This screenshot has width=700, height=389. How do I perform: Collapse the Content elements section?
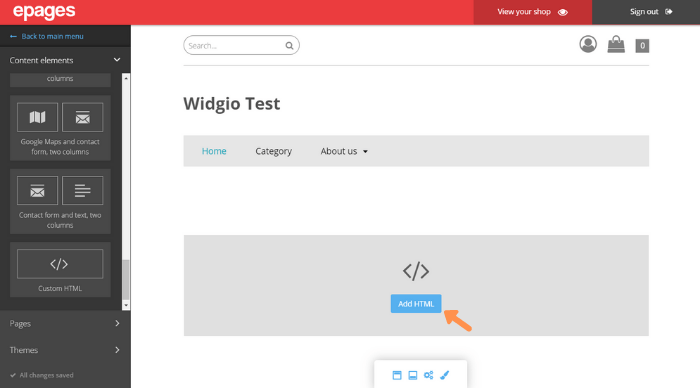click(x=65, y=60)
